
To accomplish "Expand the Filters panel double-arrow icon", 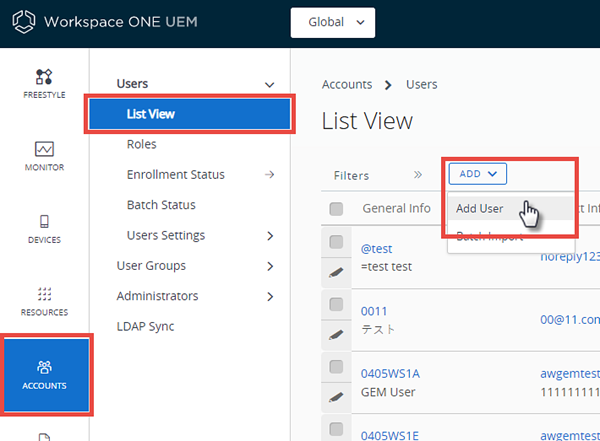I will [418, 175].
